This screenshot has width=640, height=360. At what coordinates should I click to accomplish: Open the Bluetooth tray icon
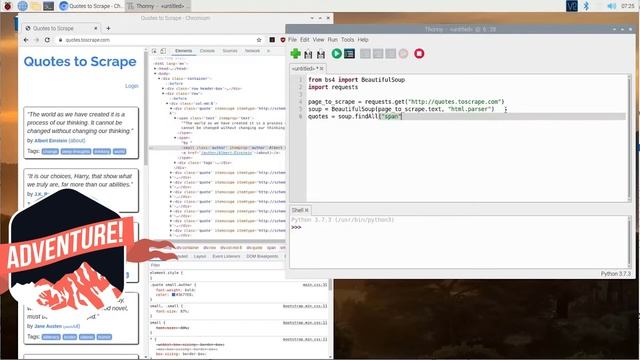[x=586, y=6]
